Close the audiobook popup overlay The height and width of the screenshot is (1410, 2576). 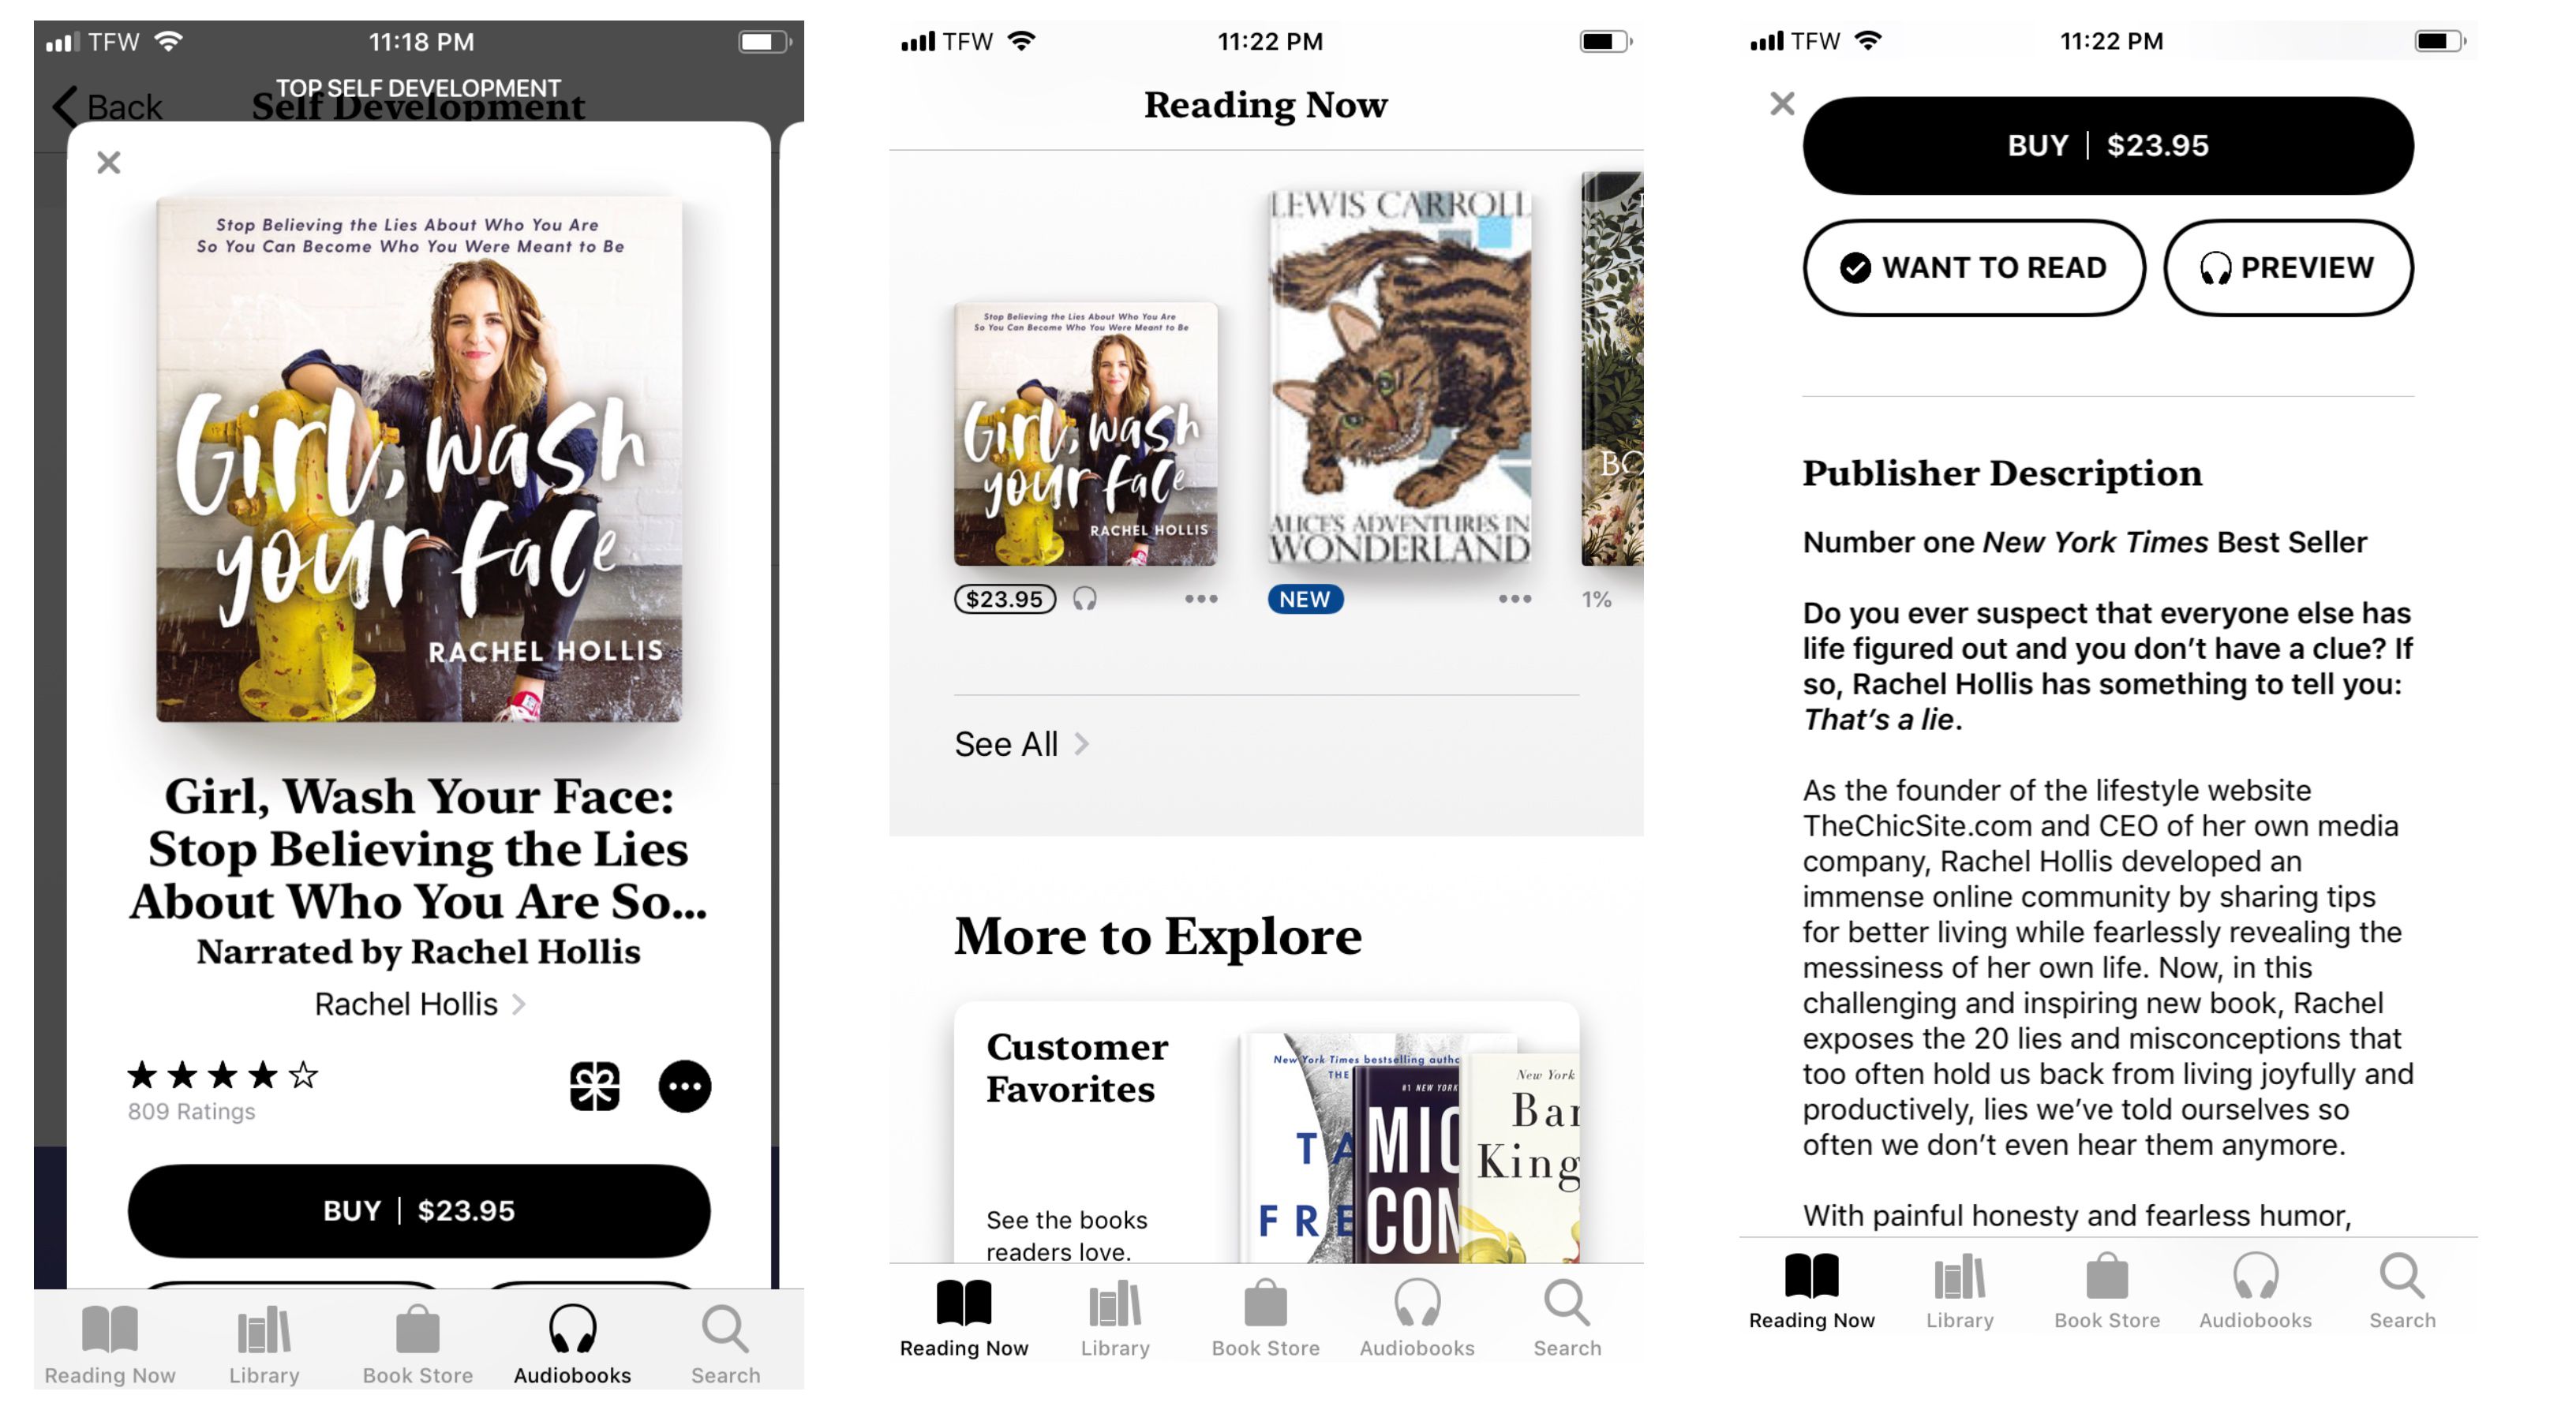[110, 163]
